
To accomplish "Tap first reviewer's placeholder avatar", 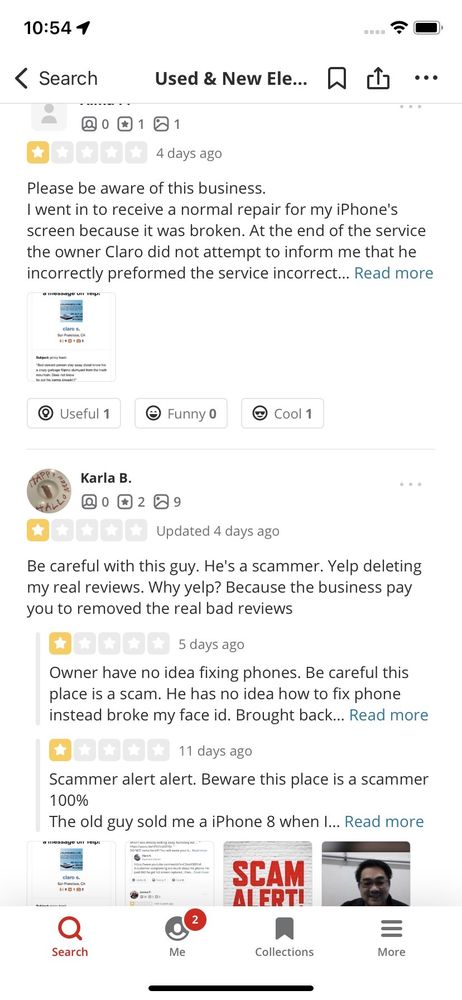I will tap(48, 115).
